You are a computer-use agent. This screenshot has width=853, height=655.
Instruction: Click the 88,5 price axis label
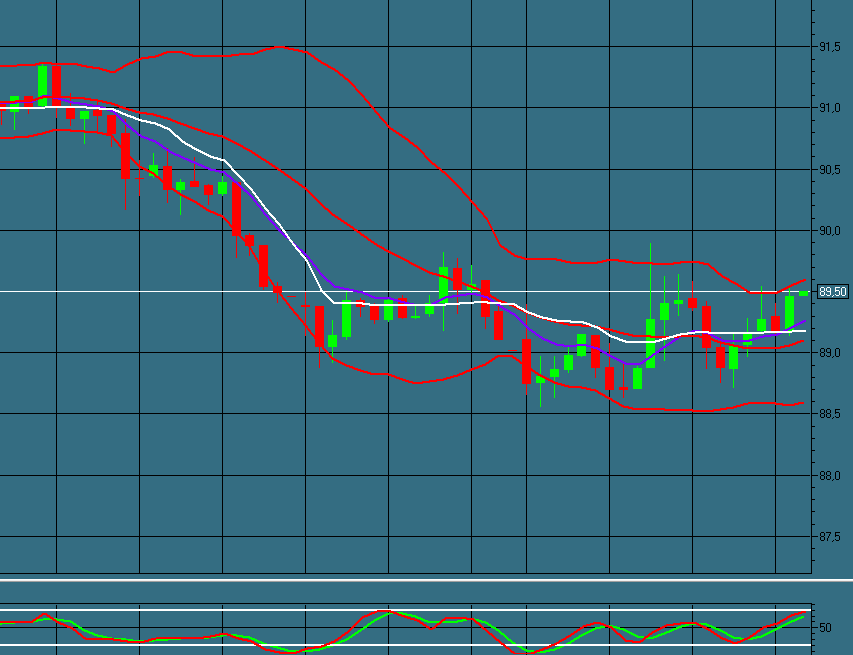(830, 414)
